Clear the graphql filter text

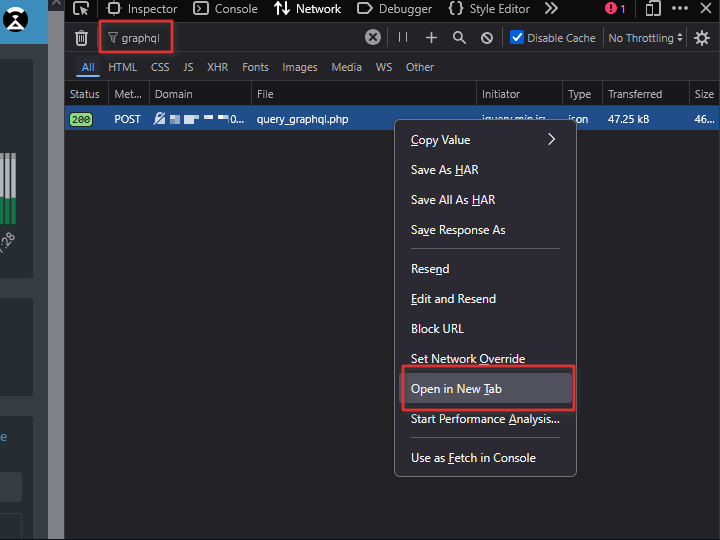(x=372, y=38)
